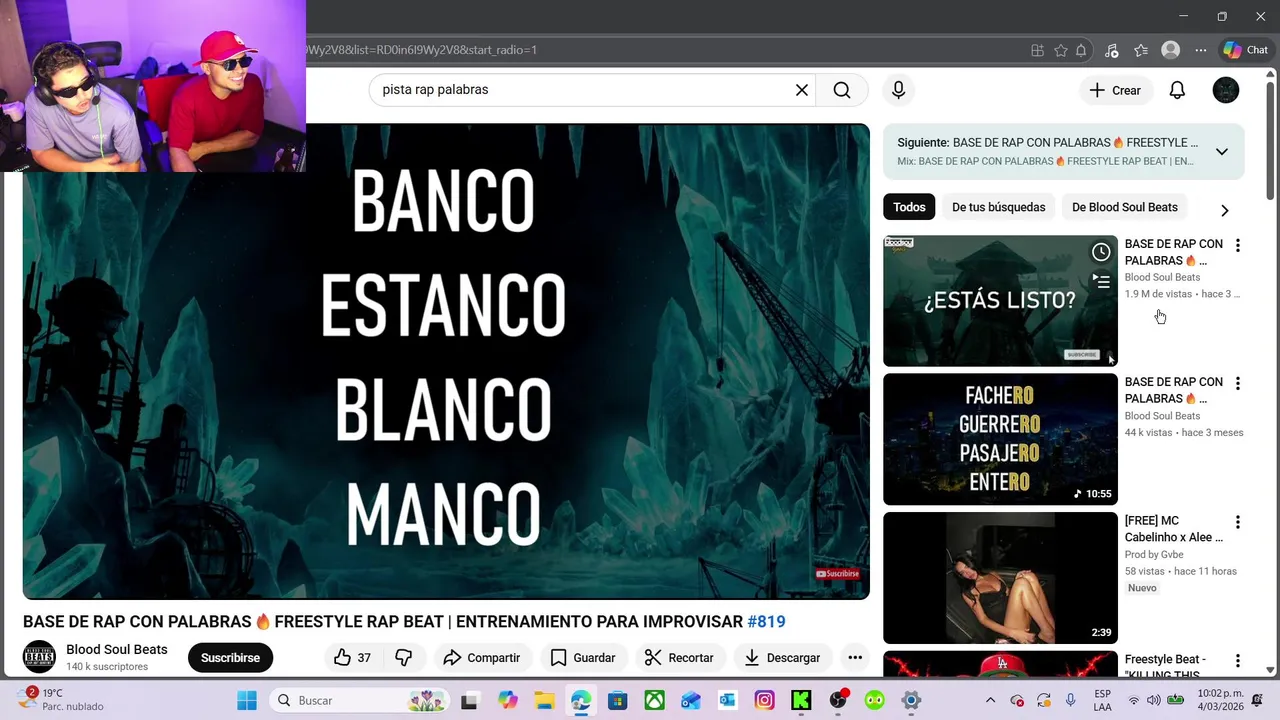This screenshot has width=1280, height=720.
Task: Click the Suscribirse watermark in the video
Action: tap(838, 574)
